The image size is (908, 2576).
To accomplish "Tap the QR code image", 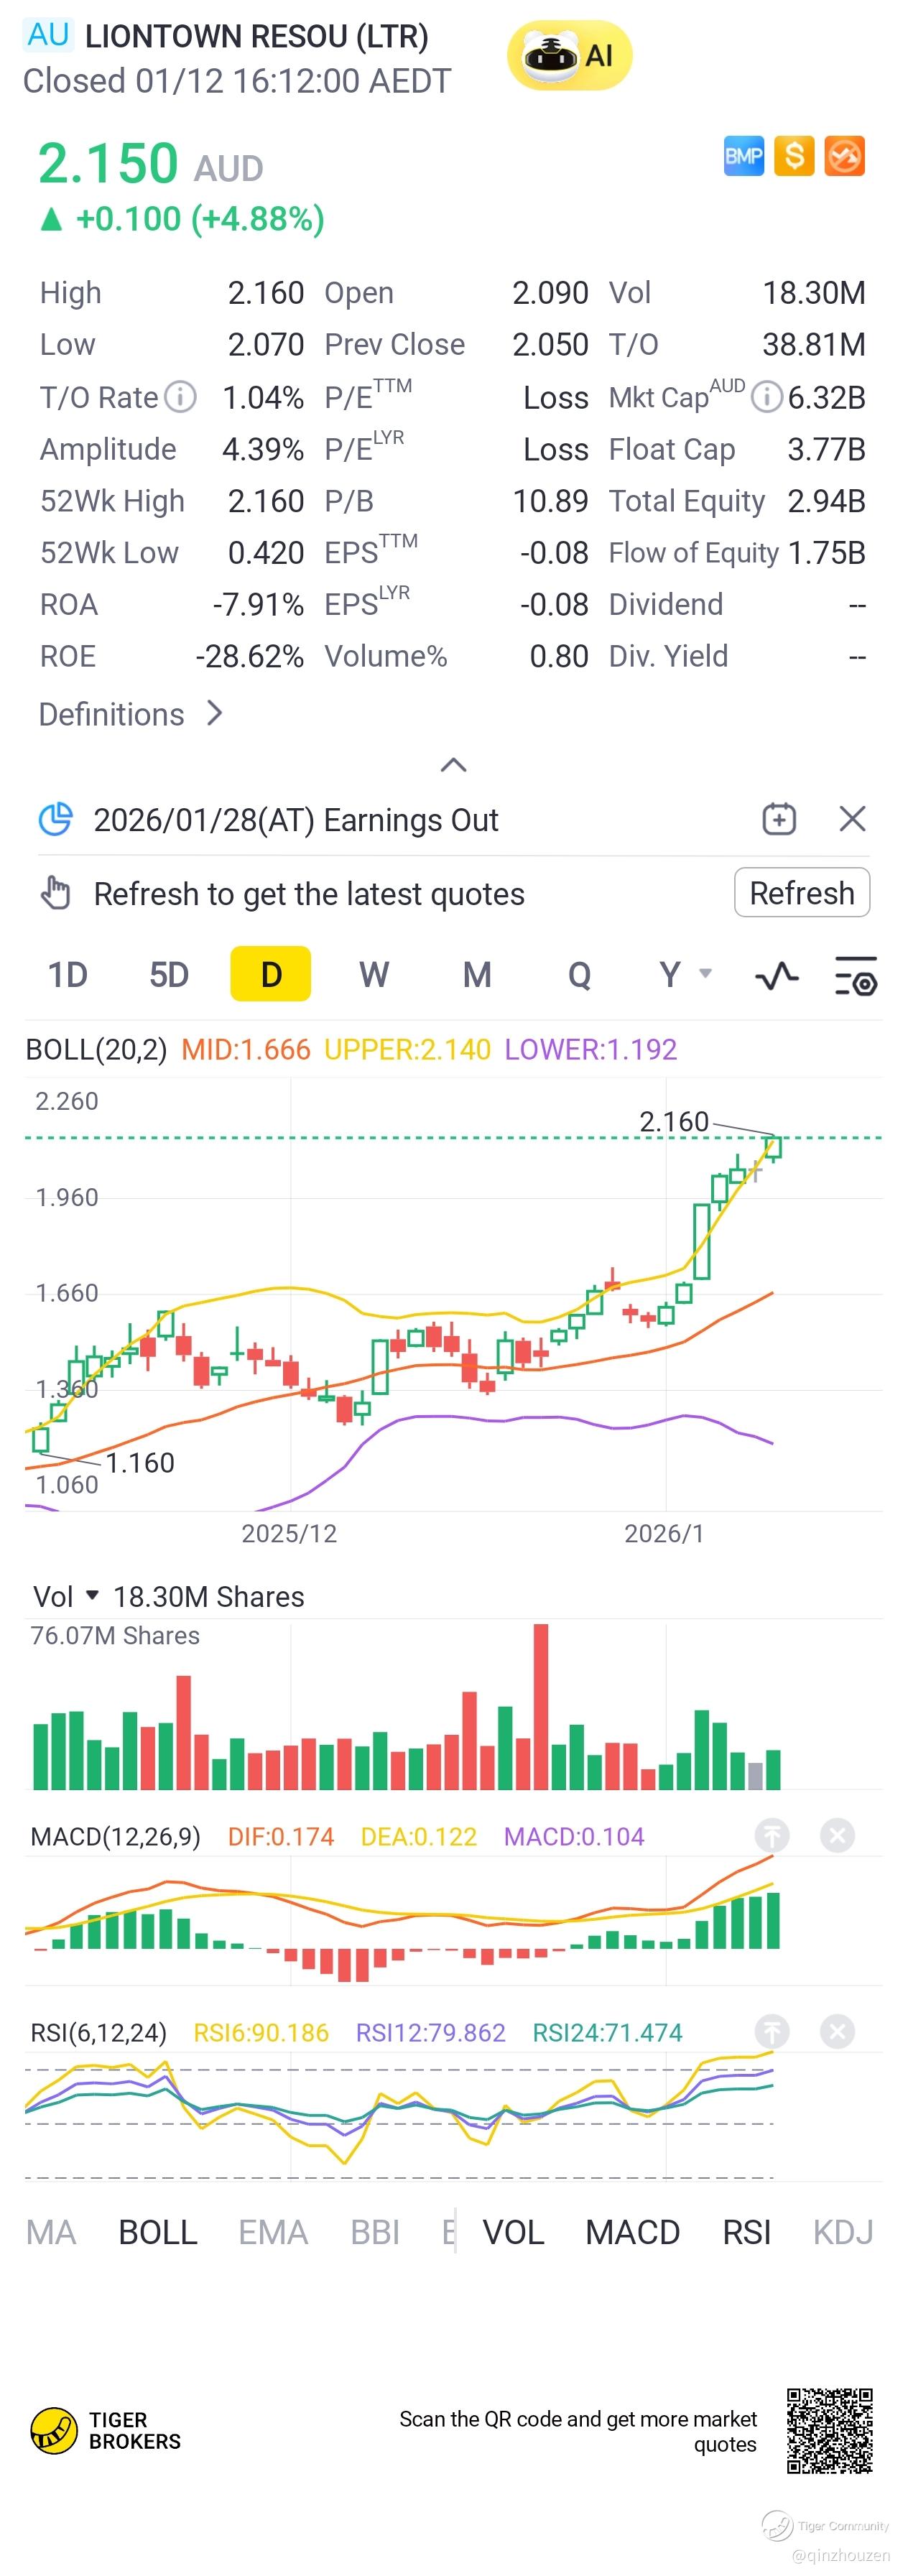I will click(829, 2430).
